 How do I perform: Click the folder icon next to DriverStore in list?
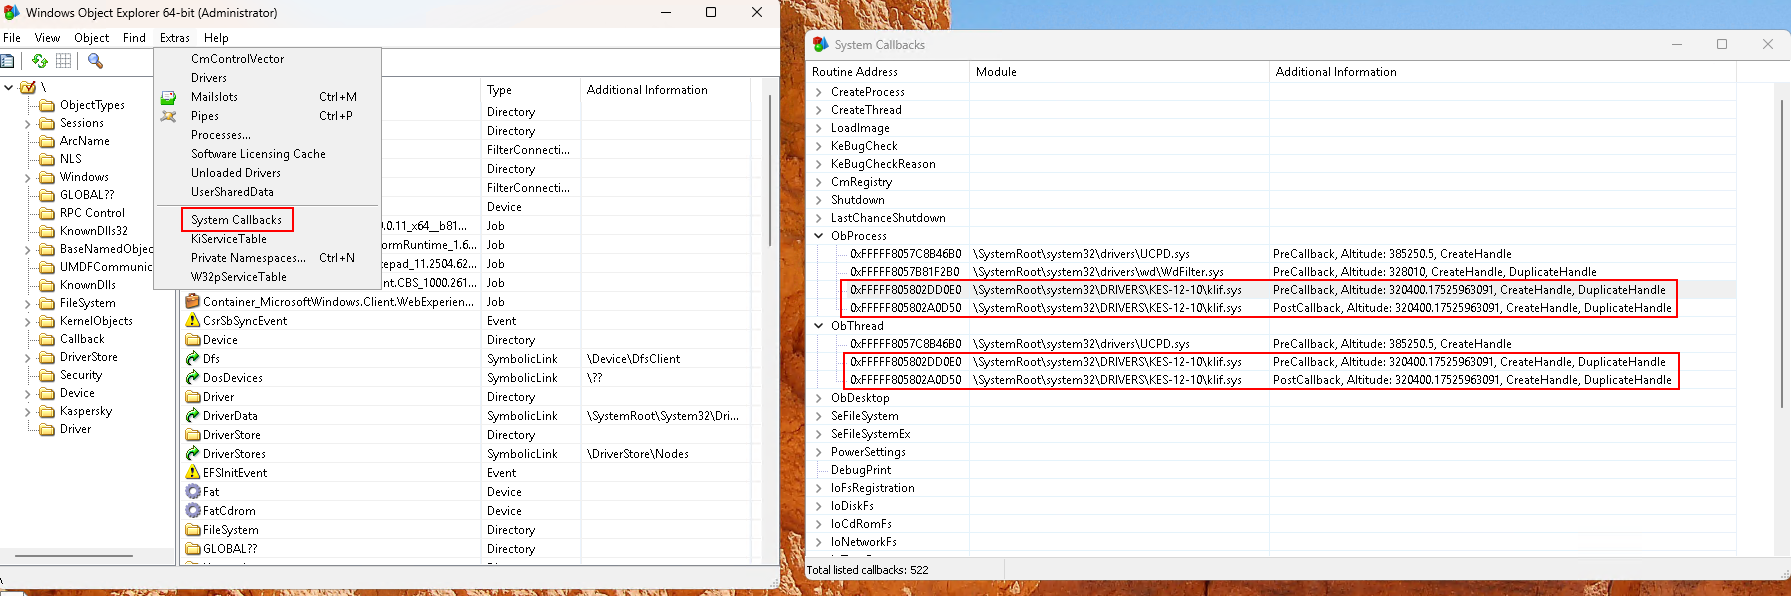[x=193, y=435]
